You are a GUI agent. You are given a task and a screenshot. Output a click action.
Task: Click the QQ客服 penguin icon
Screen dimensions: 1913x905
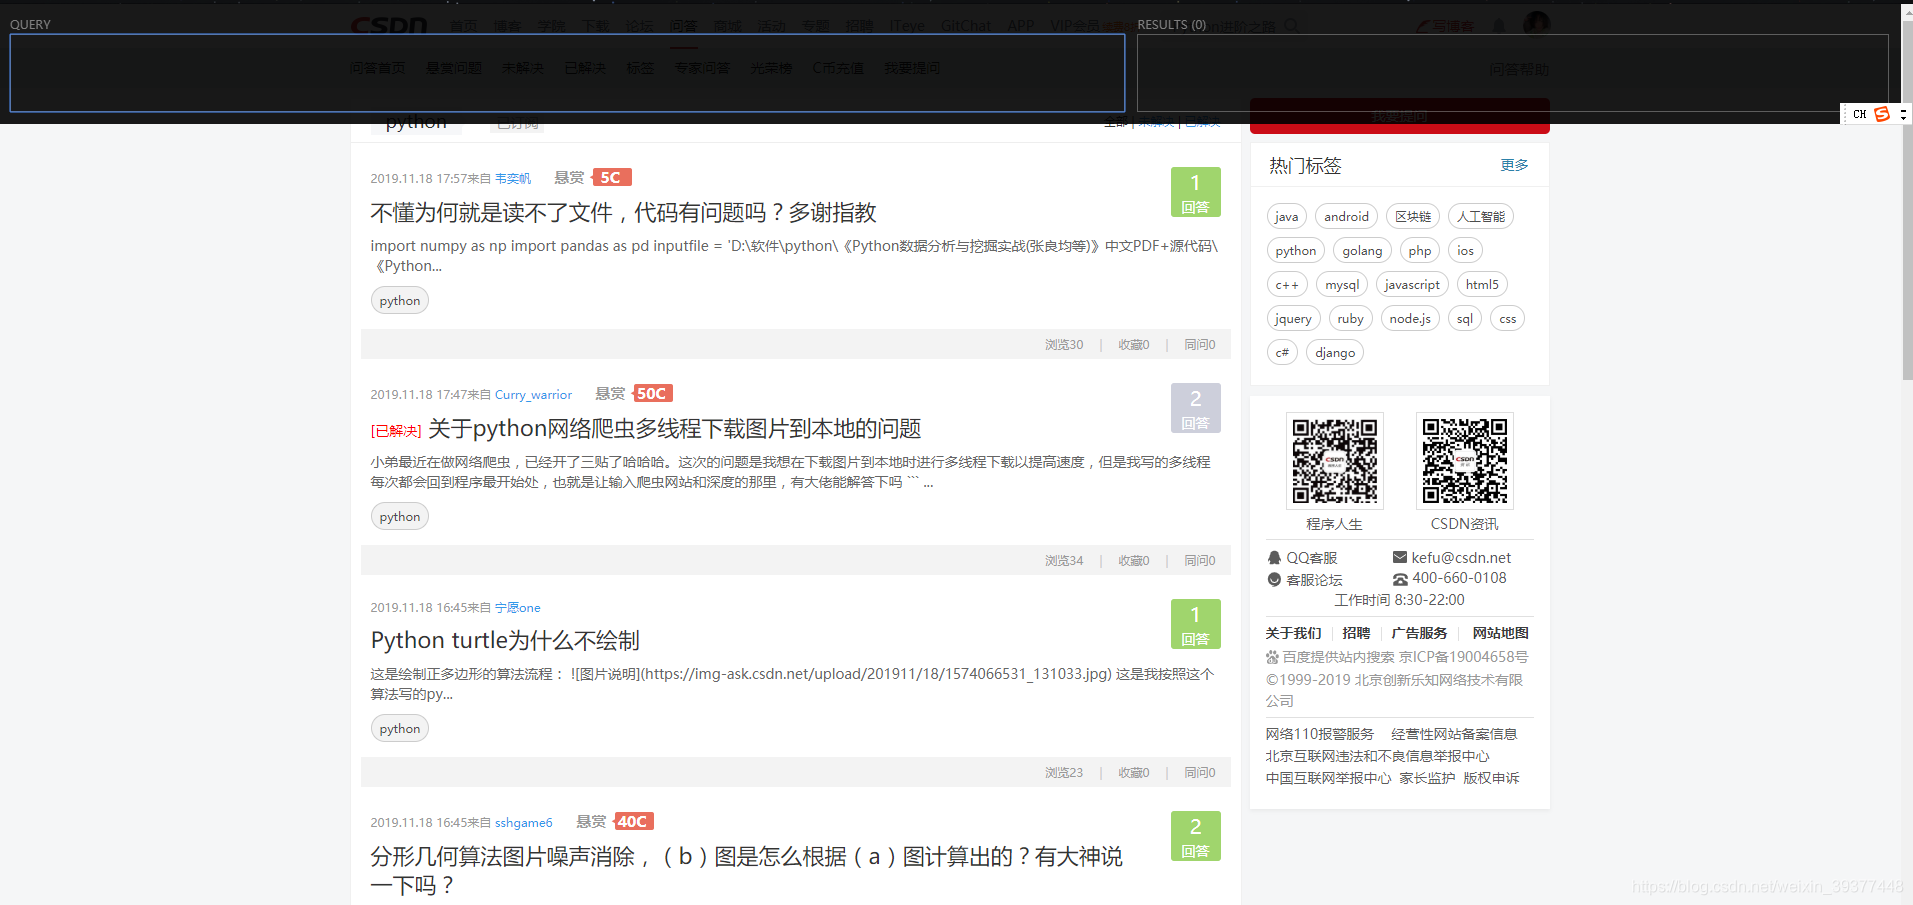point(1273,557)
